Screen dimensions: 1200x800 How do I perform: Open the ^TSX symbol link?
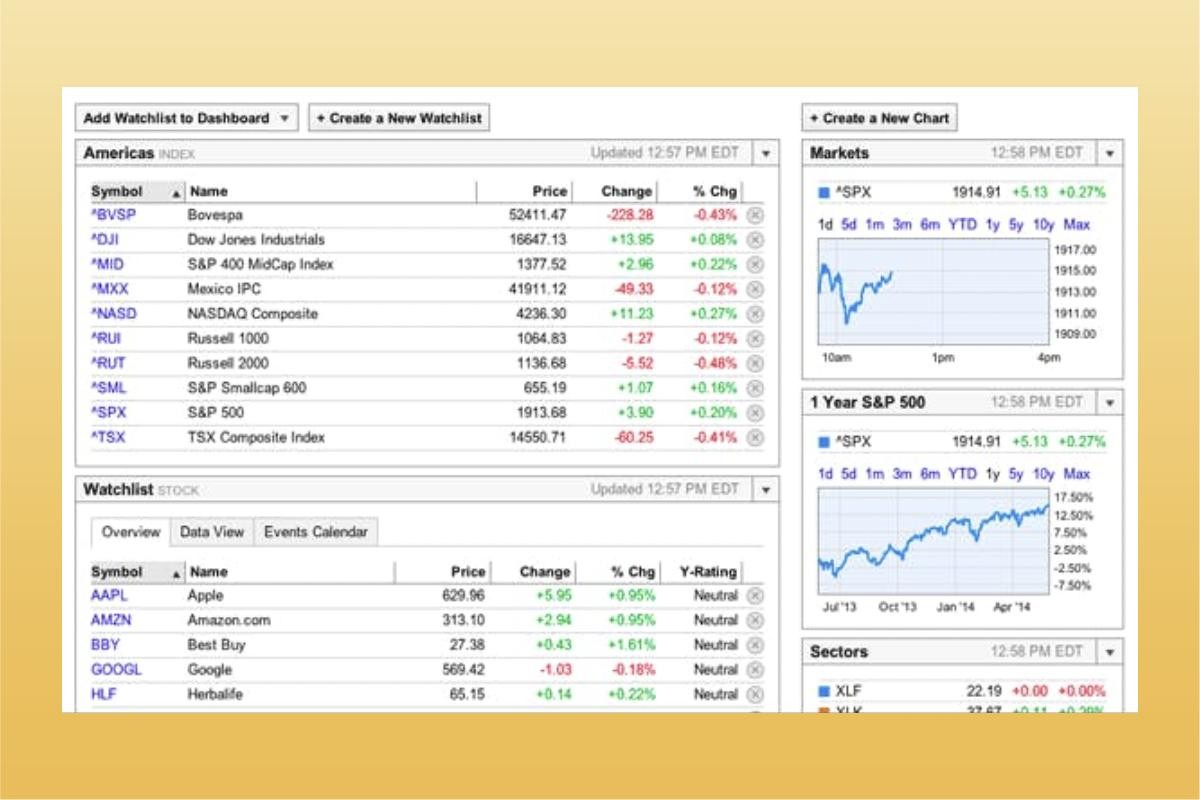[x=108, y=437]
